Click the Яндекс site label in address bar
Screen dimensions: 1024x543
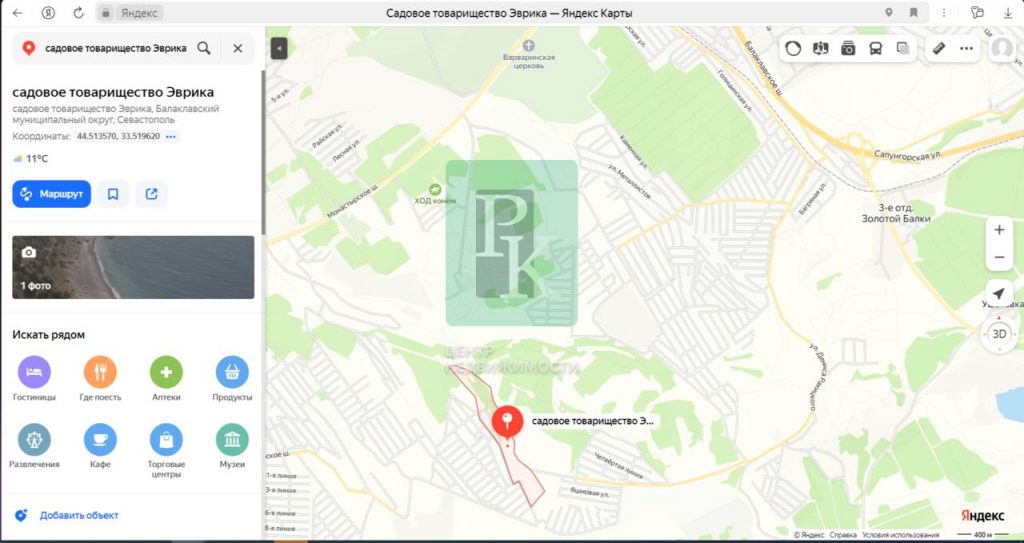point(138,12)
